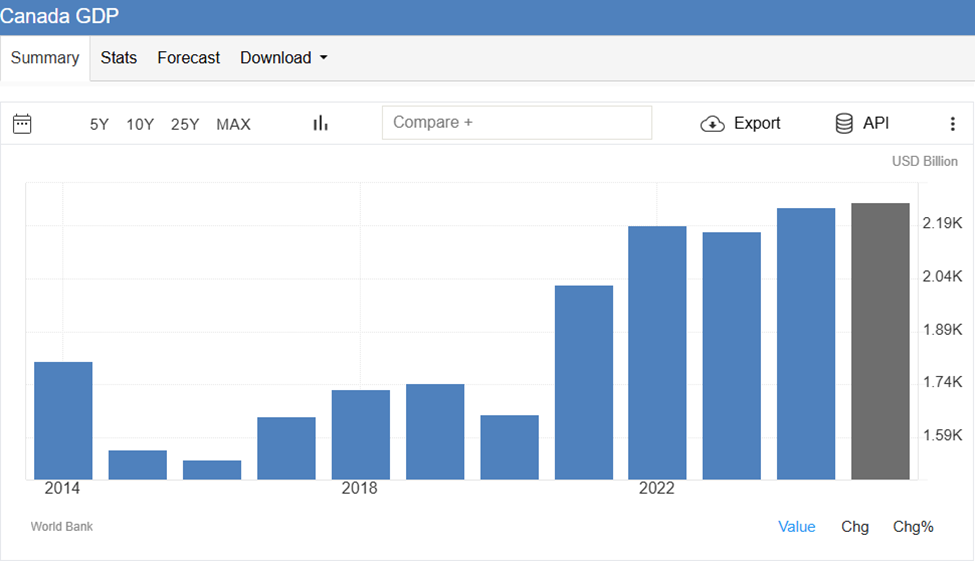Viewport: 975px width, 561px height.
Task: Switch chart to Chg% view
Action: 912,527
